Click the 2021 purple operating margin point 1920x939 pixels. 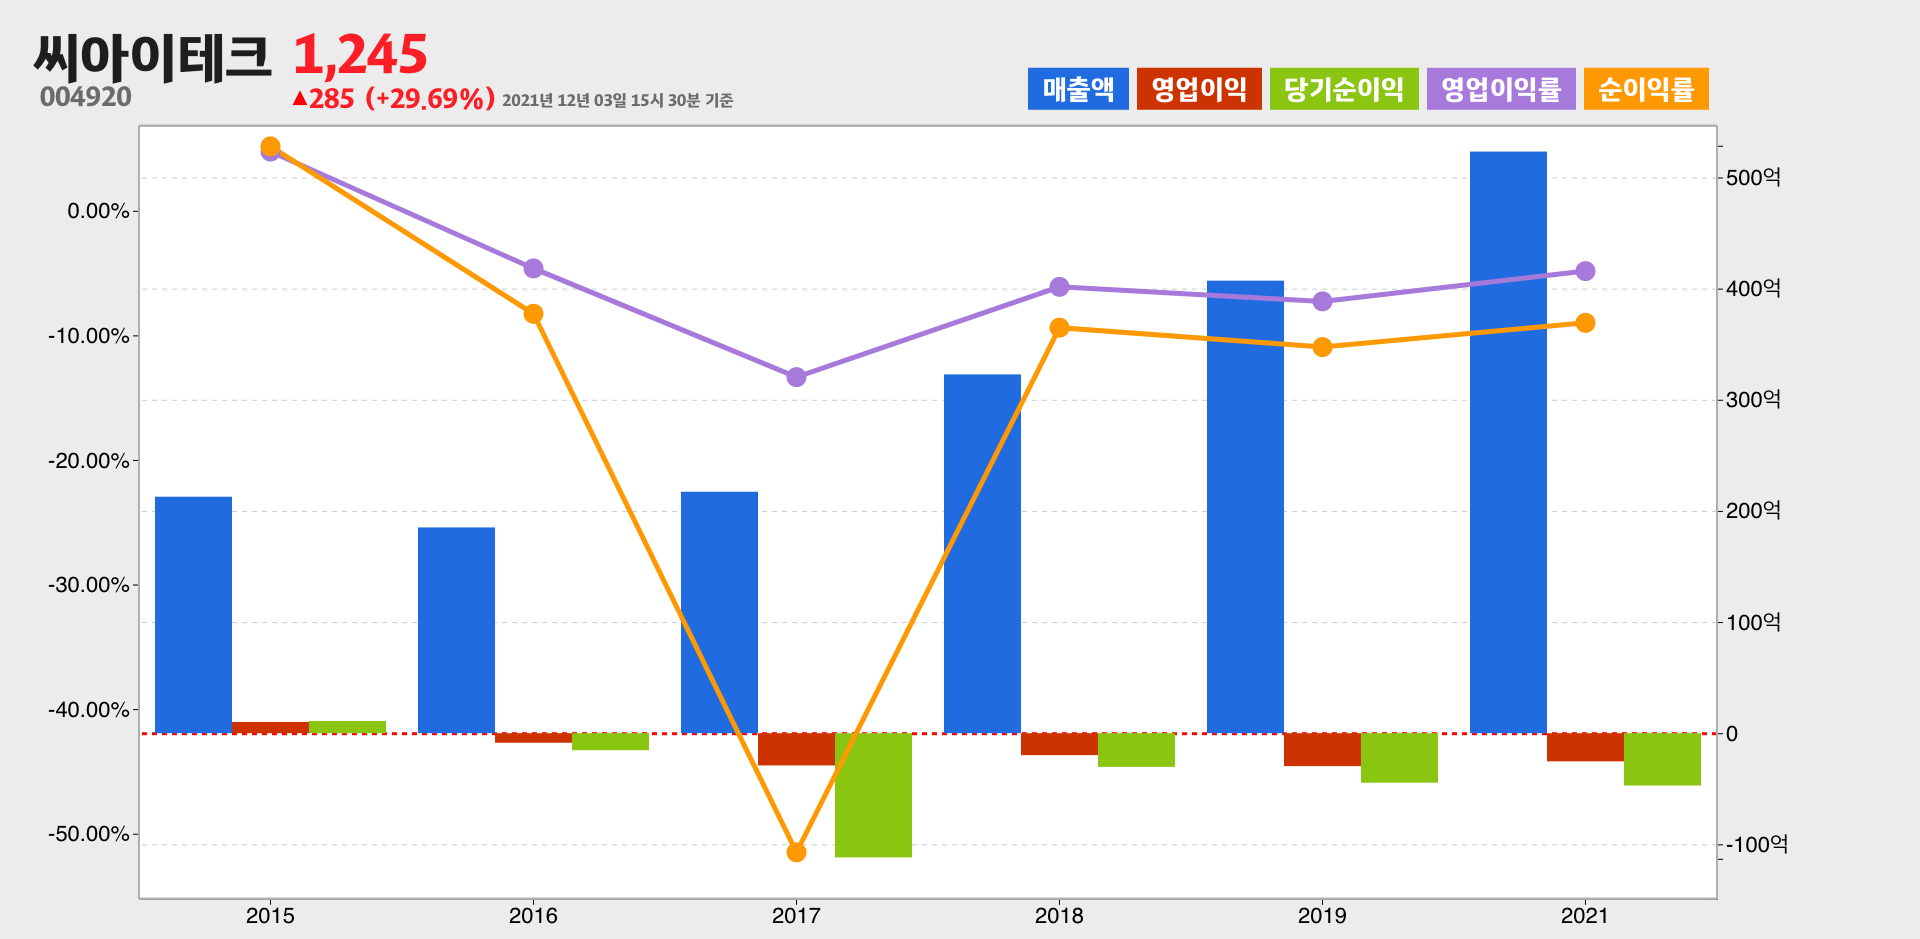pyautogui.click(x=1585, y=271)
